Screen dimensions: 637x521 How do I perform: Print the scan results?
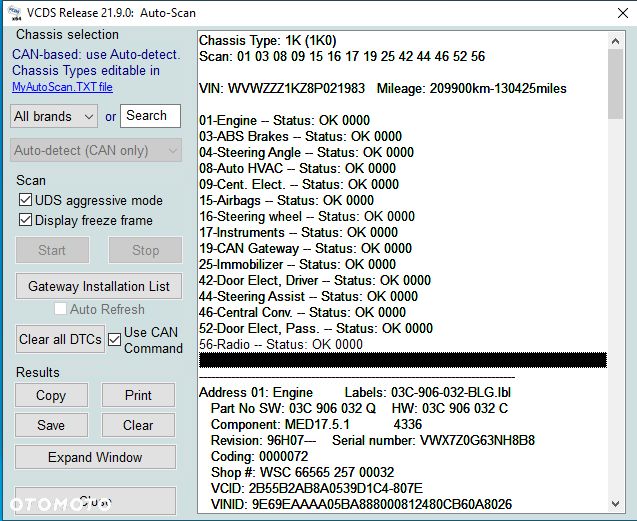coord(138,395)
